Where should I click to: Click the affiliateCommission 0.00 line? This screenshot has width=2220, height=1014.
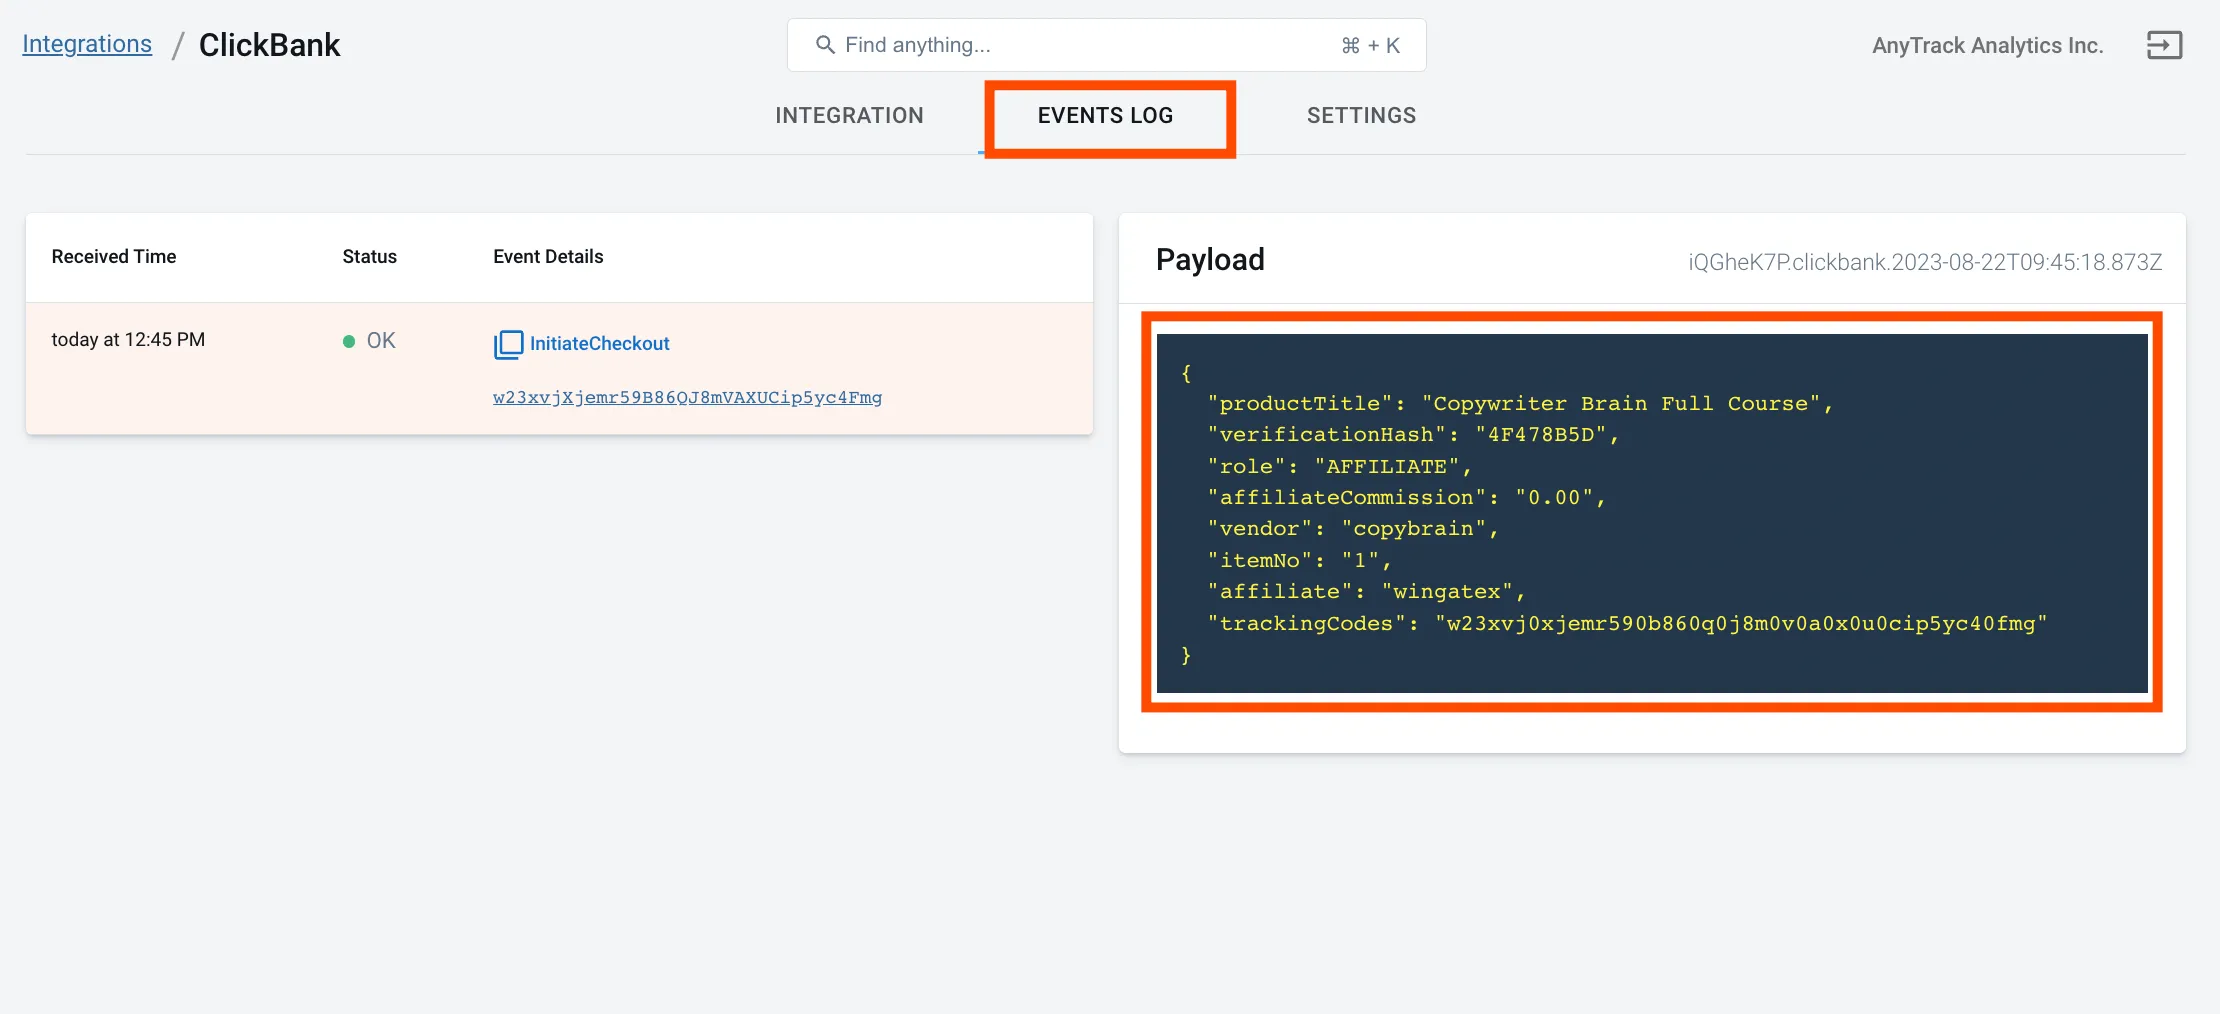[x=1406, y=498]
